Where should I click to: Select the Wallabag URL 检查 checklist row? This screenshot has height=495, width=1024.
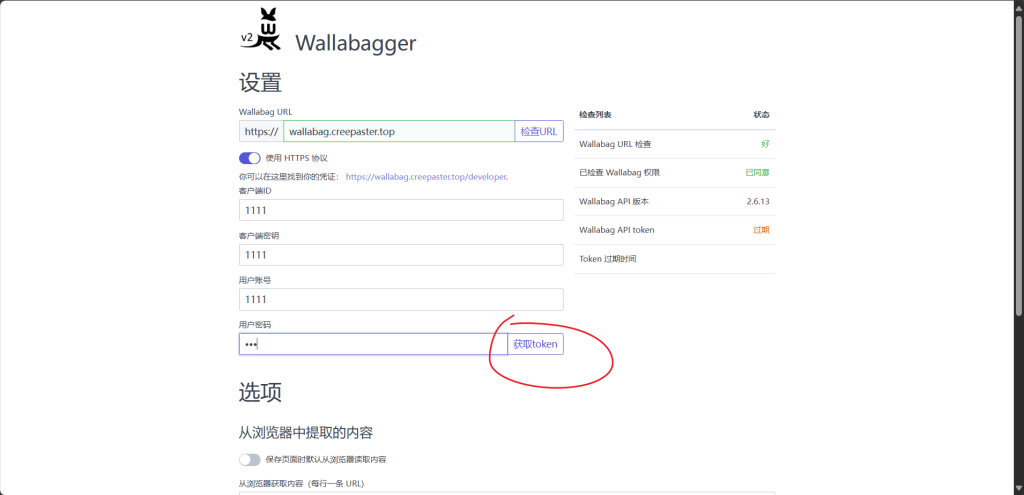[676, 145]
